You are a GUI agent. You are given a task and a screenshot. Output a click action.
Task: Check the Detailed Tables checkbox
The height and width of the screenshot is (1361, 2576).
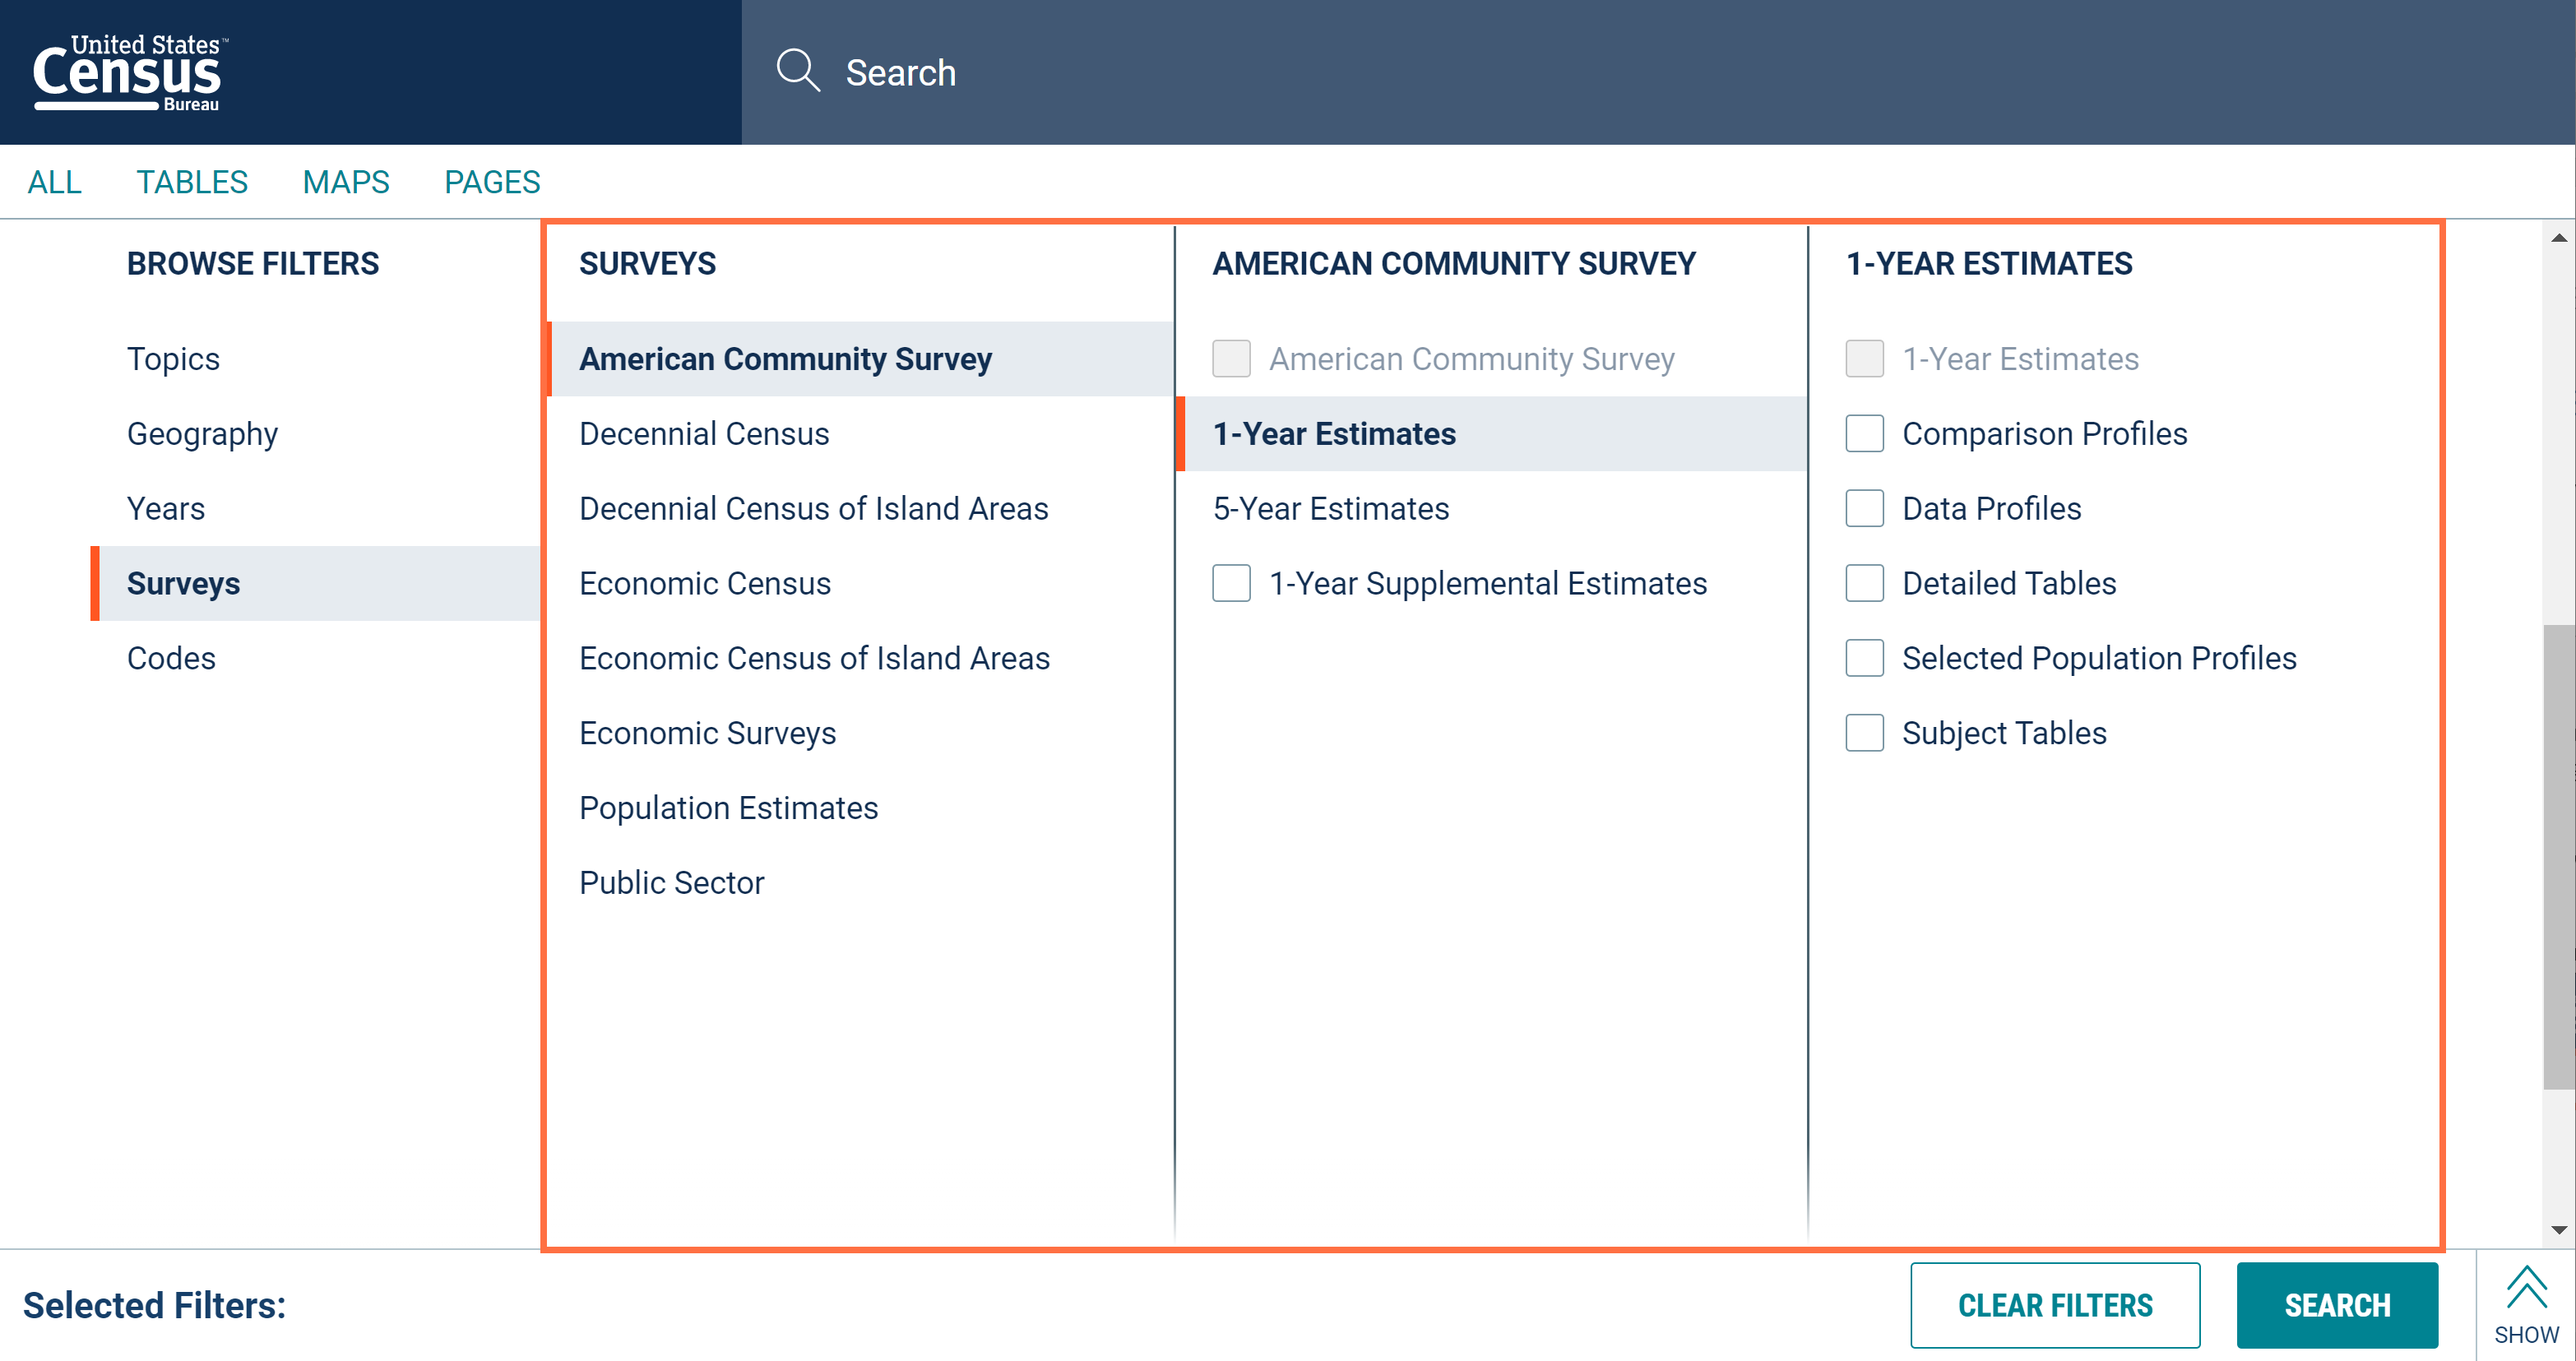[x=1864, y=584]
